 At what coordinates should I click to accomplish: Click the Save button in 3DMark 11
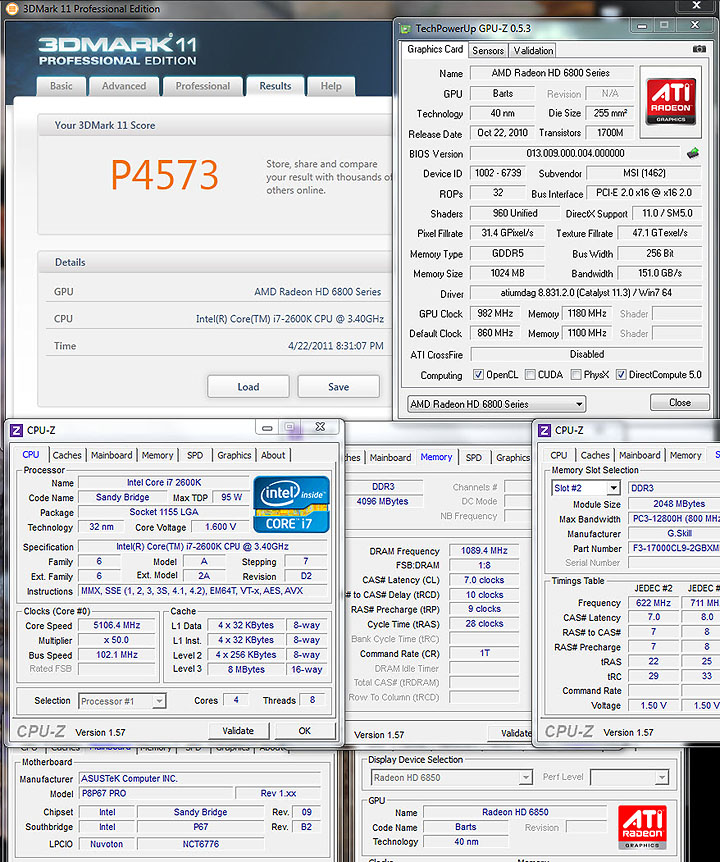point(339,386)
